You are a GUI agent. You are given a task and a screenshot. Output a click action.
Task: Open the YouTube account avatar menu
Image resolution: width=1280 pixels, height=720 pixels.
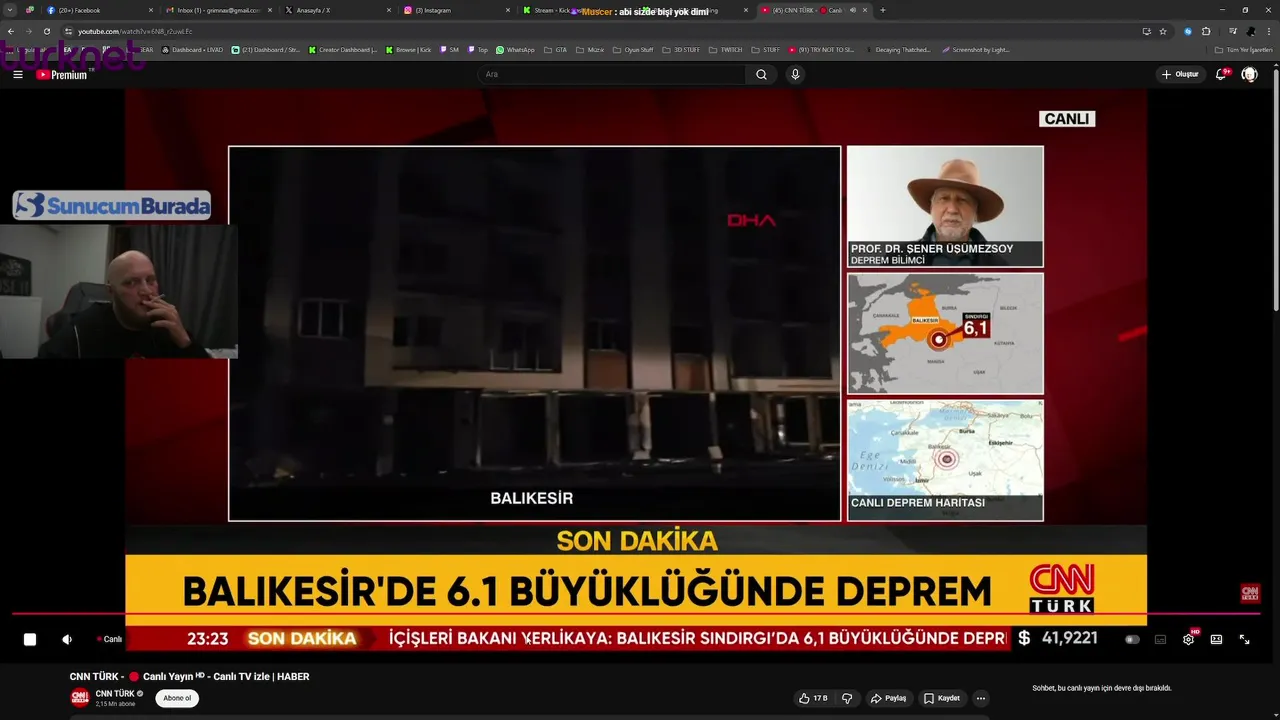click(x=1249, y=74)
